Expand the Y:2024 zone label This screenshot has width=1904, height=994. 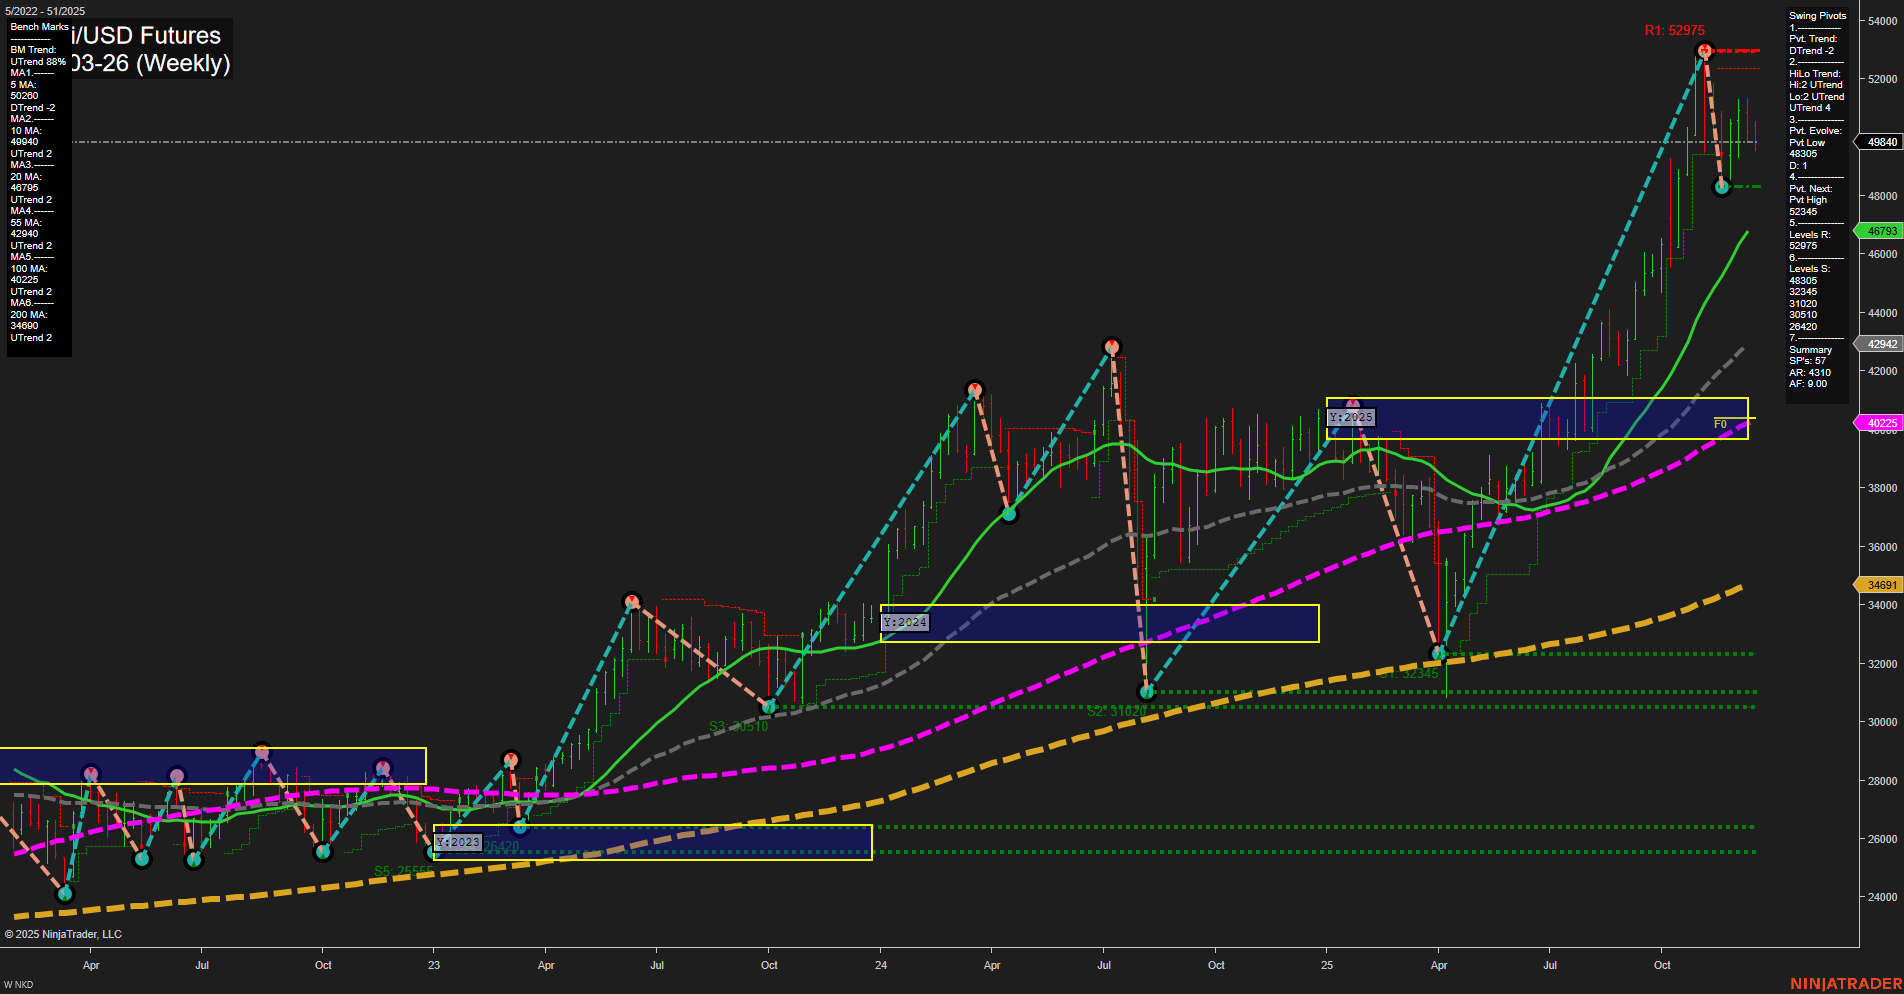click(904, 621)
